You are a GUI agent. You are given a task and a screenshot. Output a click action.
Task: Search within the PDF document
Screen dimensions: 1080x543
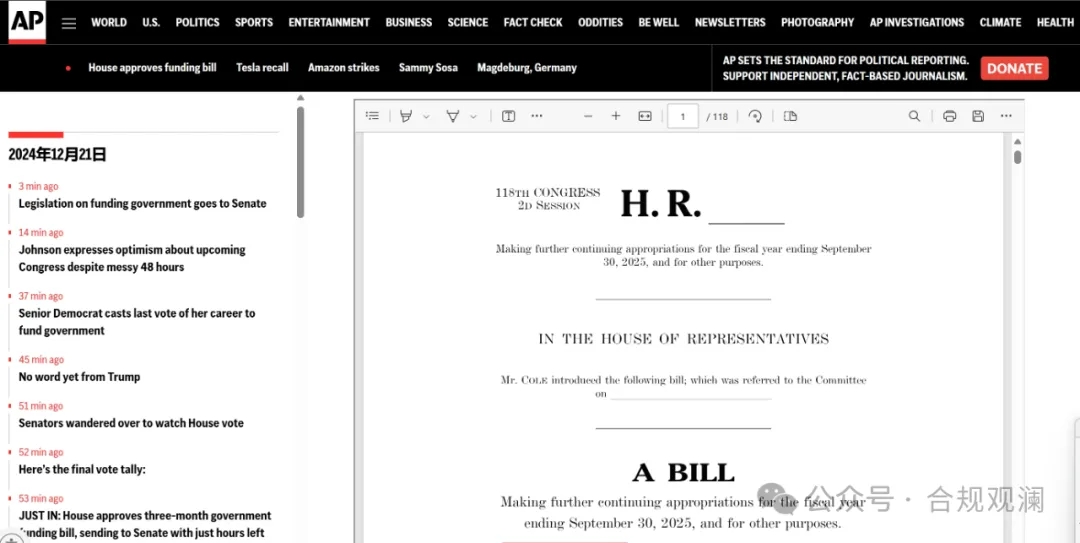[x=914, y=116]
